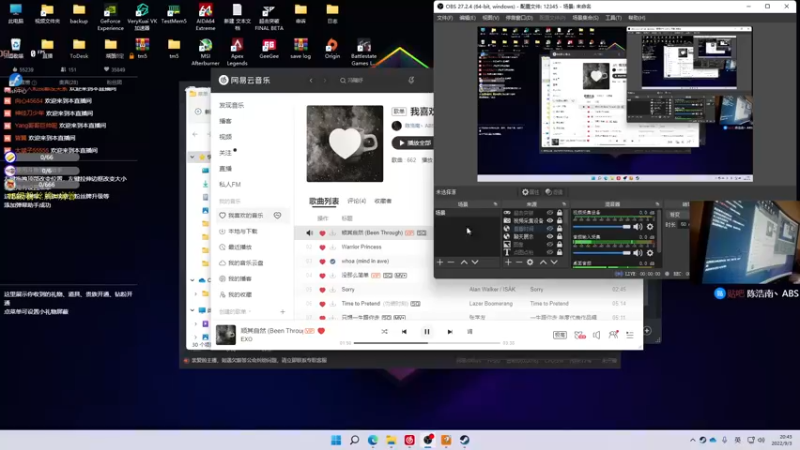Remove selected scene with the minus icon
Viewport: 800px width, 450px height.
[451, 262]
